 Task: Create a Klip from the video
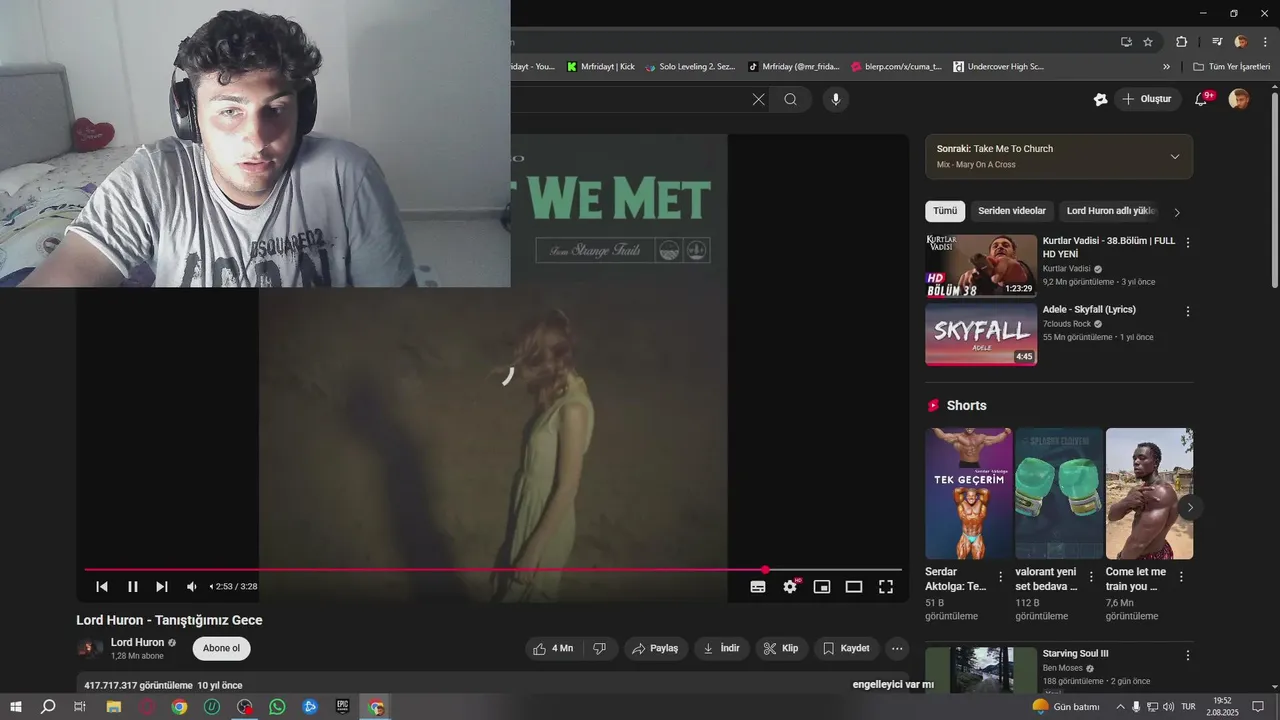781,648
